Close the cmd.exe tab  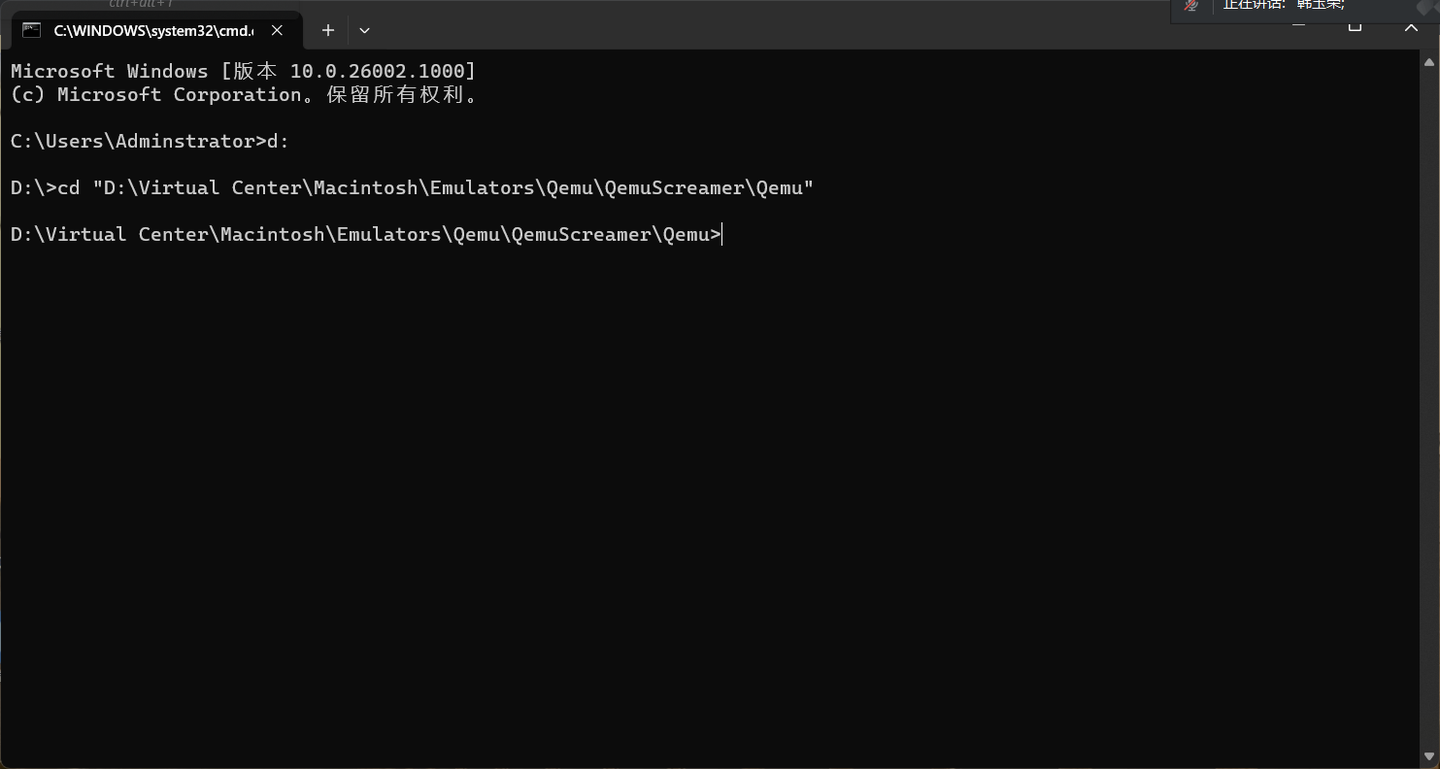pyautogui.click(x=277, y=30)
